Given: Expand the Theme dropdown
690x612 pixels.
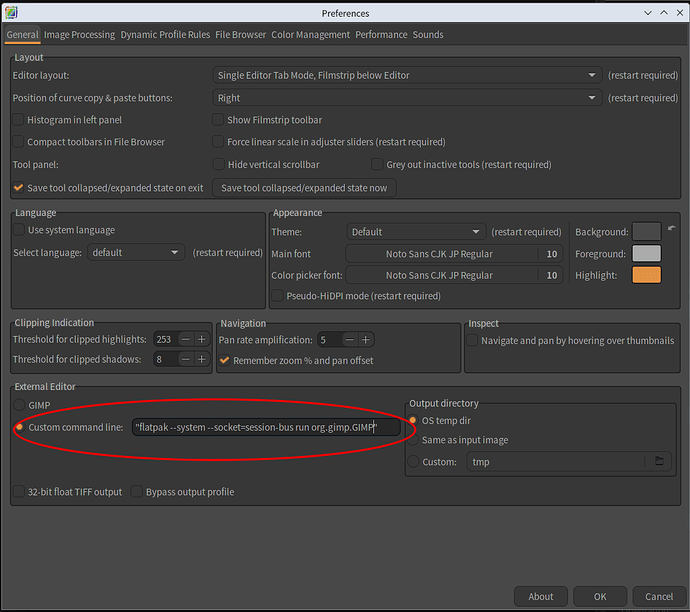Looking at the screenshot, I should point(415,232).
